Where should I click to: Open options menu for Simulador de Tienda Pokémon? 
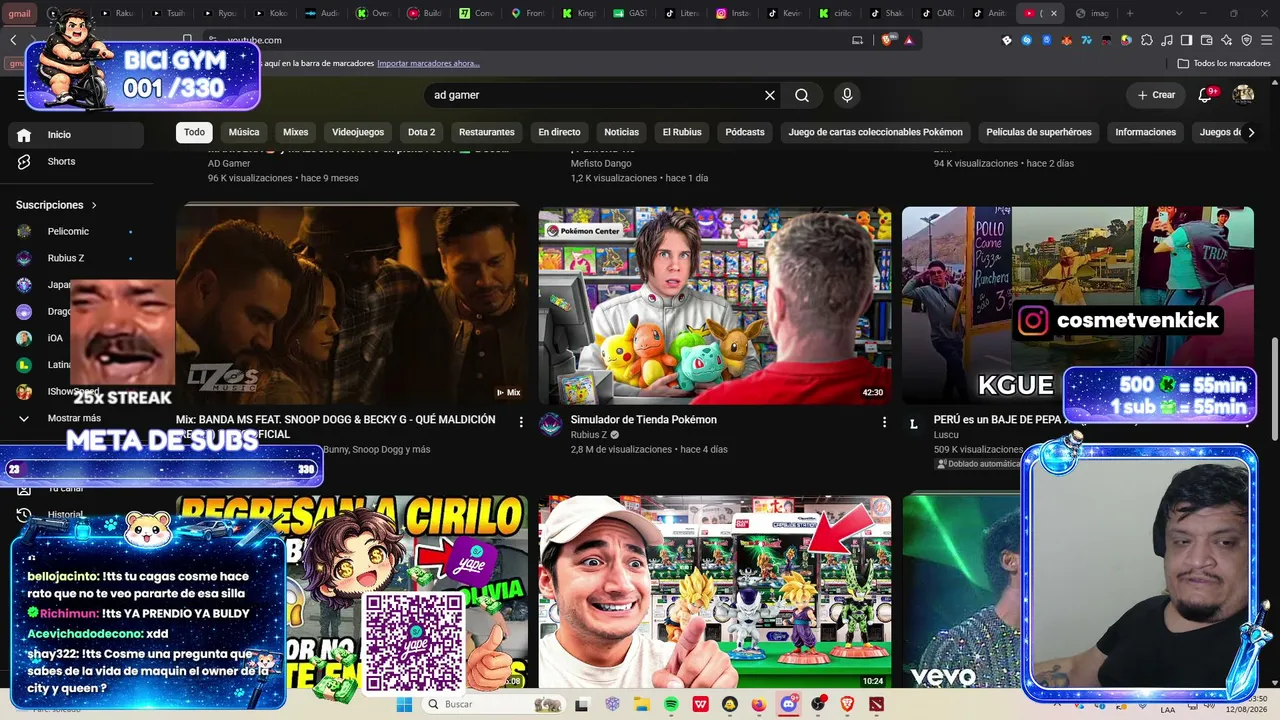pyautogui.click(x=884, y=422)
